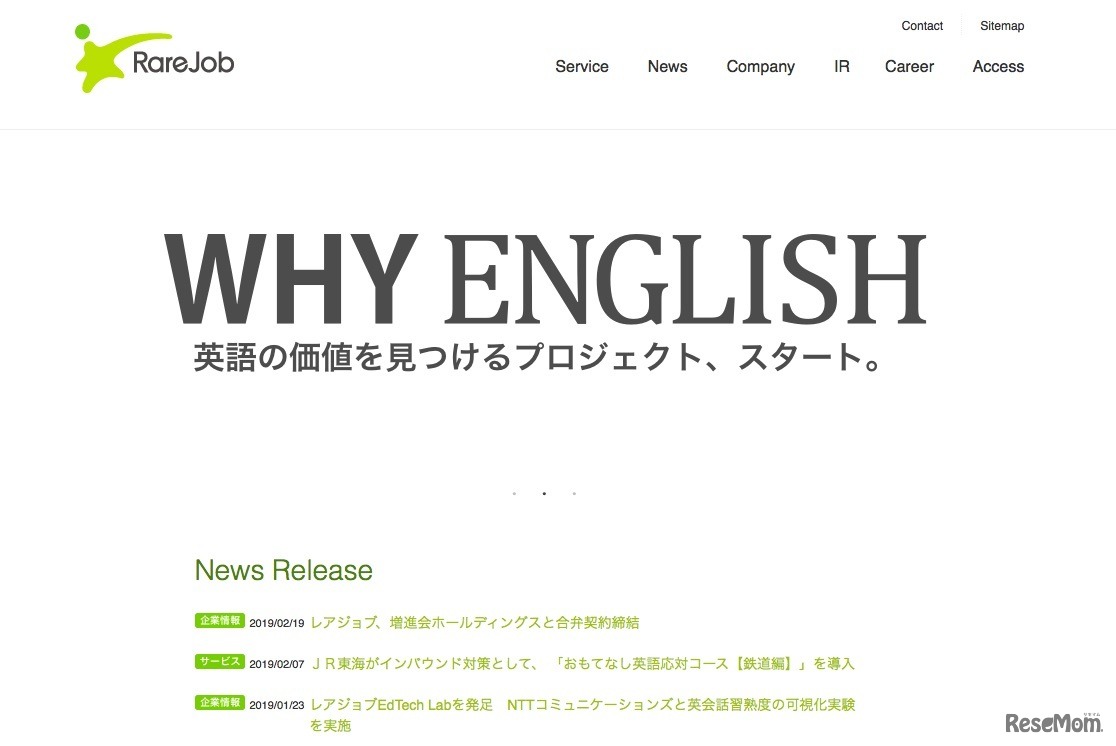Select the first carousel slide dot

click(x=514, y=493)
